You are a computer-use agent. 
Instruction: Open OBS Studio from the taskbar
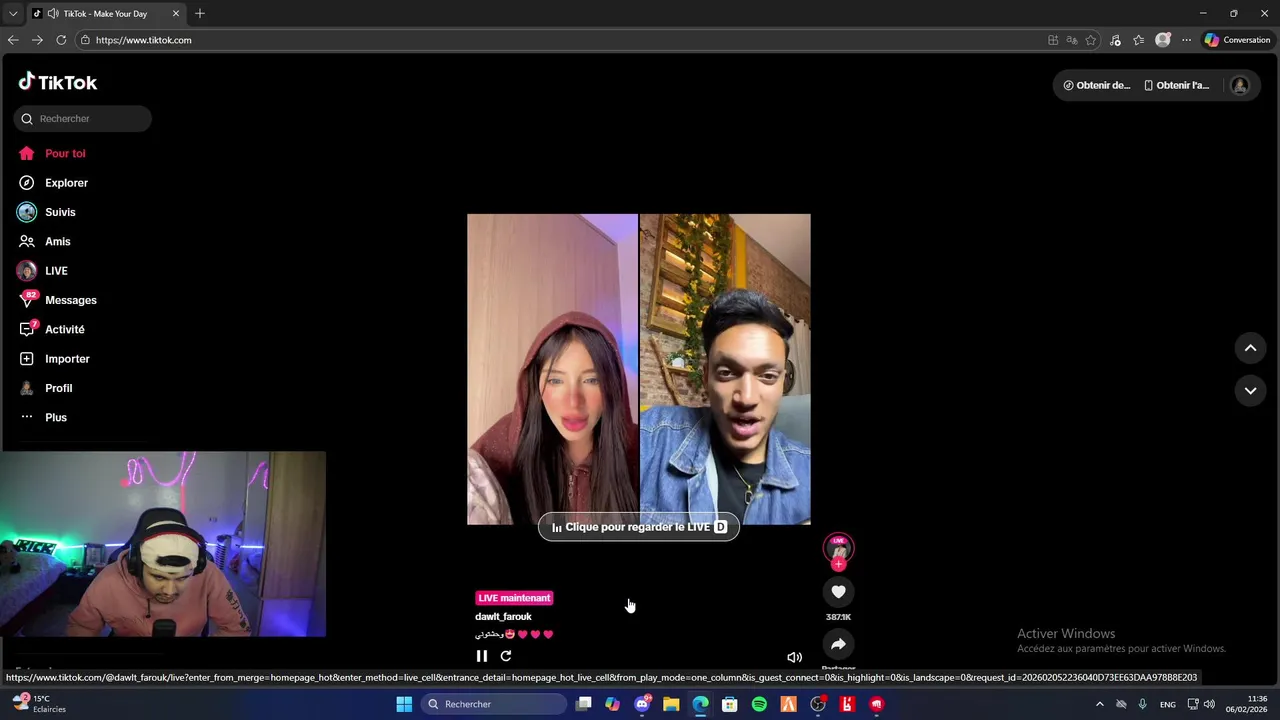click(x=818, y=704)
